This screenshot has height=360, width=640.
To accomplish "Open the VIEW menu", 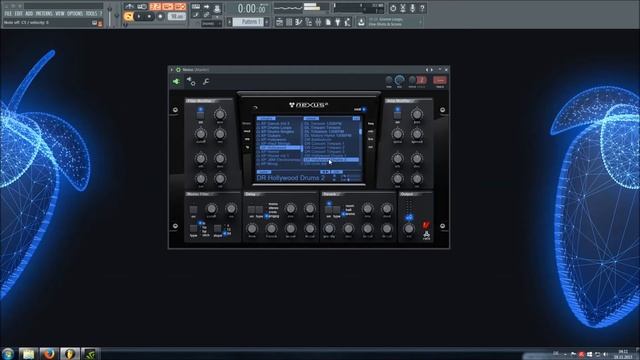I will coord(60,13).
